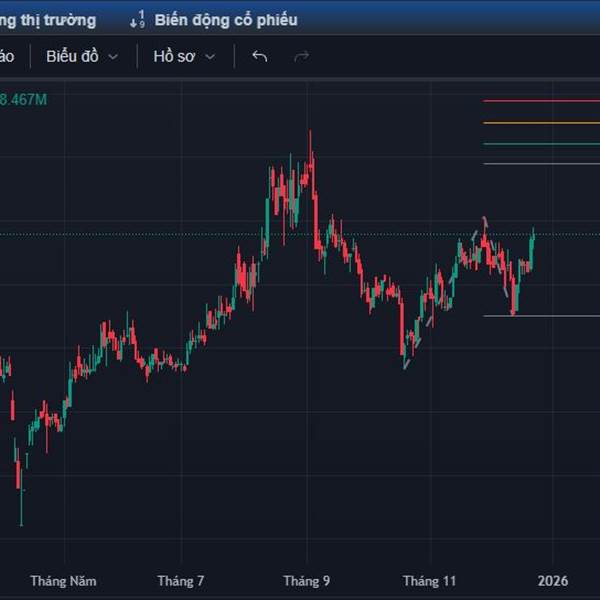
Task: Expand the Hồ sơ dropdown menu
Action: 184,57
